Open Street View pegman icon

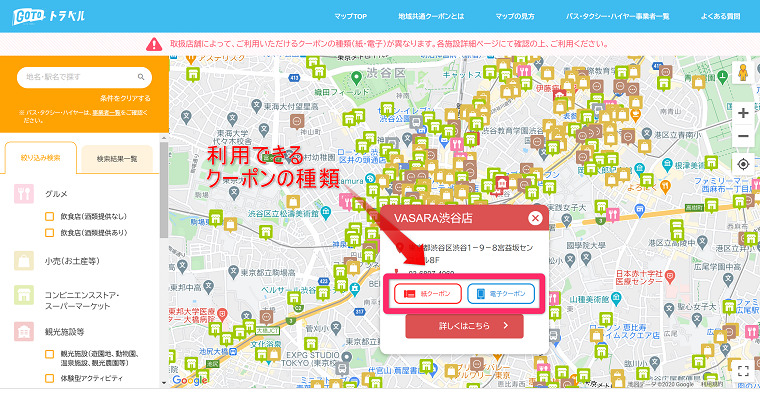point(743,73)
